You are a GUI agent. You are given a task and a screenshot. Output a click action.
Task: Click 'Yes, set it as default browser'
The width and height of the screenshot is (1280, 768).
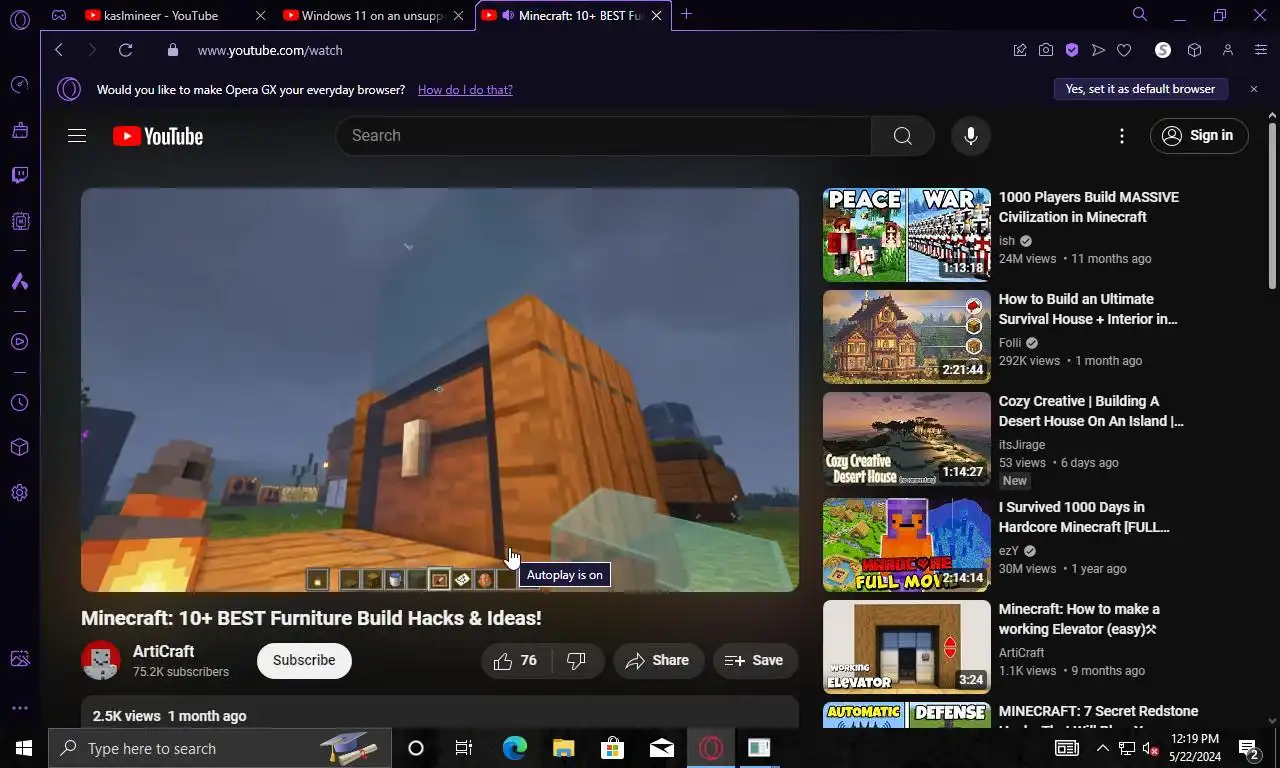tap(1140, 89)
